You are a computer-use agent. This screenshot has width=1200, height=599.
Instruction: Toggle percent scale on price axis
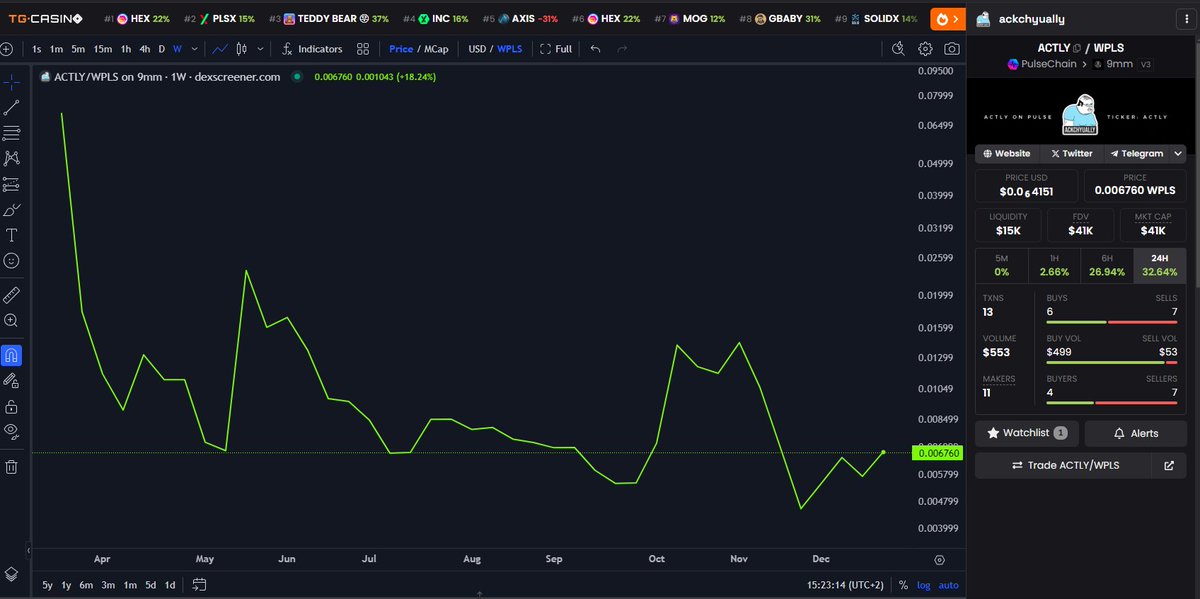point(903,585)
